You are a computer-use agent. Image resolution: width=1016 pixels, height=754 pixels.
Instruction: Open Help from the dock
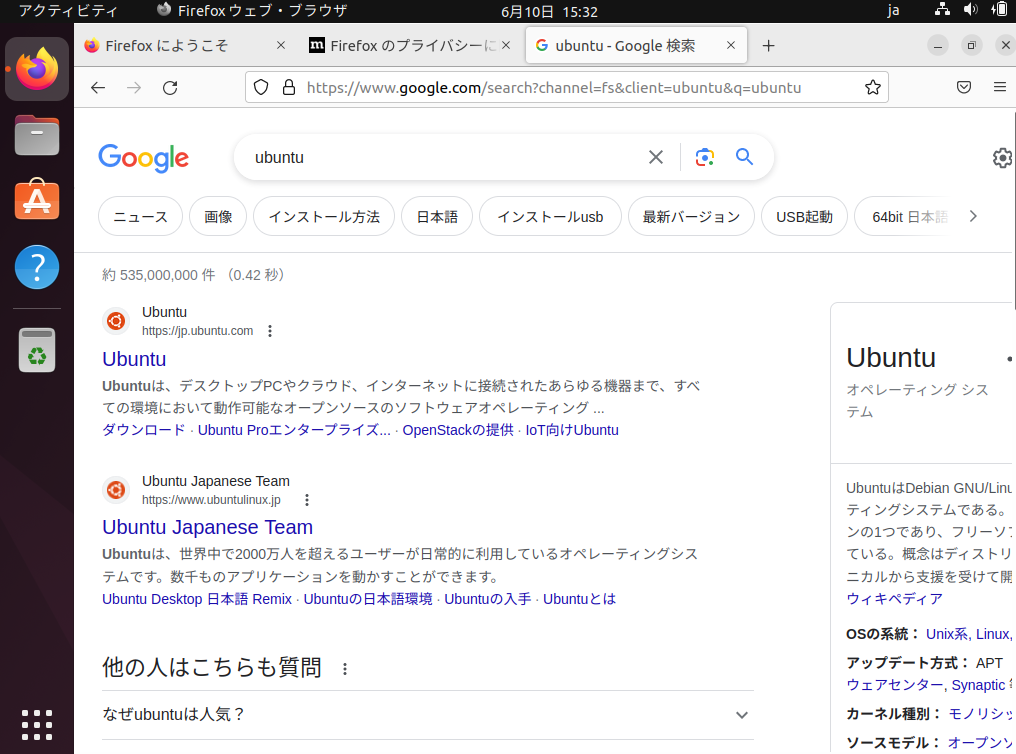pos(37,267)
